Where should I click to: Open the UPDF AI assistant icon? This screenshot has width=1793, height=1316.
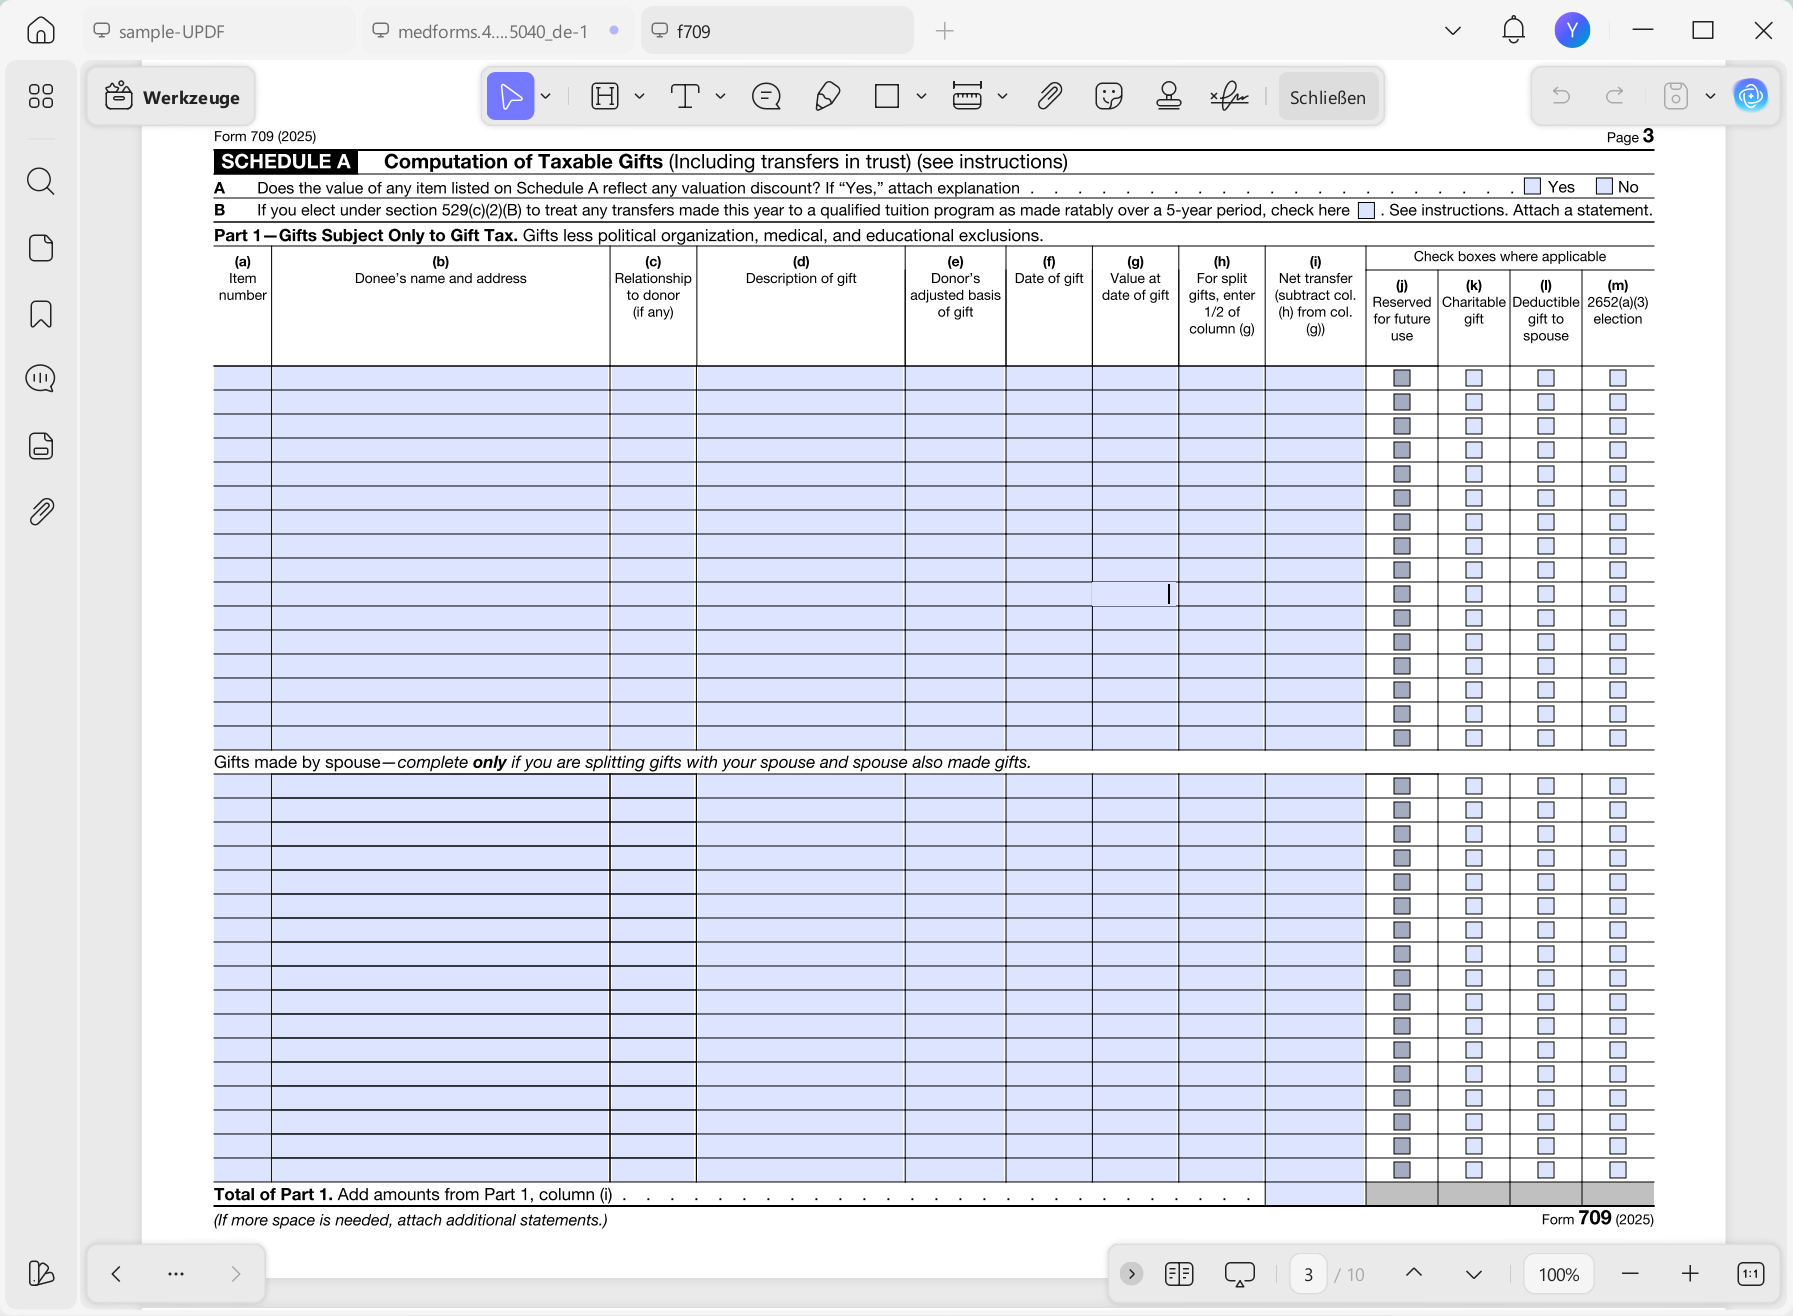(1751, 96)
